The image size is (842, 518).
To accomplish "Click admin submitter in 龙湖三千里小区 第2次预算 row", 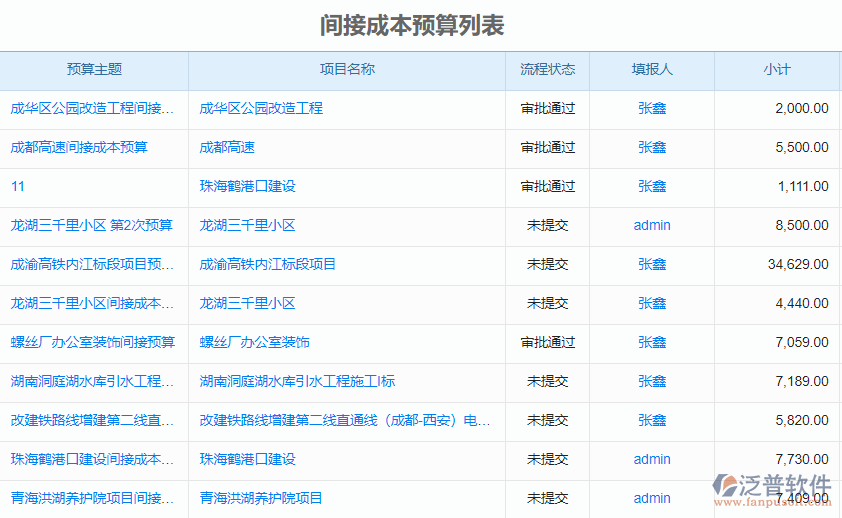I will 652,225.
